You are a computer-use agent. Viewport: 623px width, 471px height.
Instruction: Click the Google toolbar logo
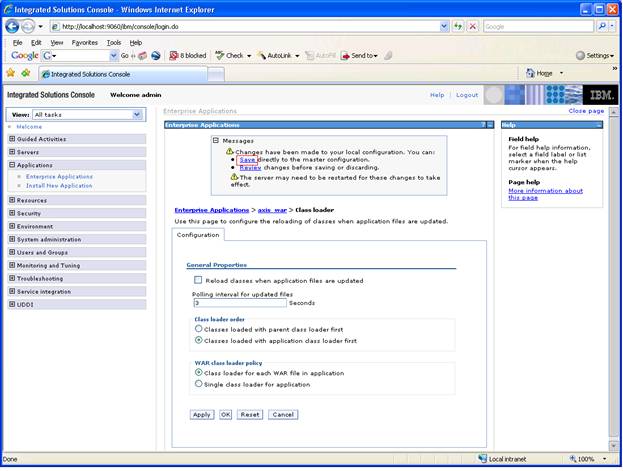pos(24,56)
